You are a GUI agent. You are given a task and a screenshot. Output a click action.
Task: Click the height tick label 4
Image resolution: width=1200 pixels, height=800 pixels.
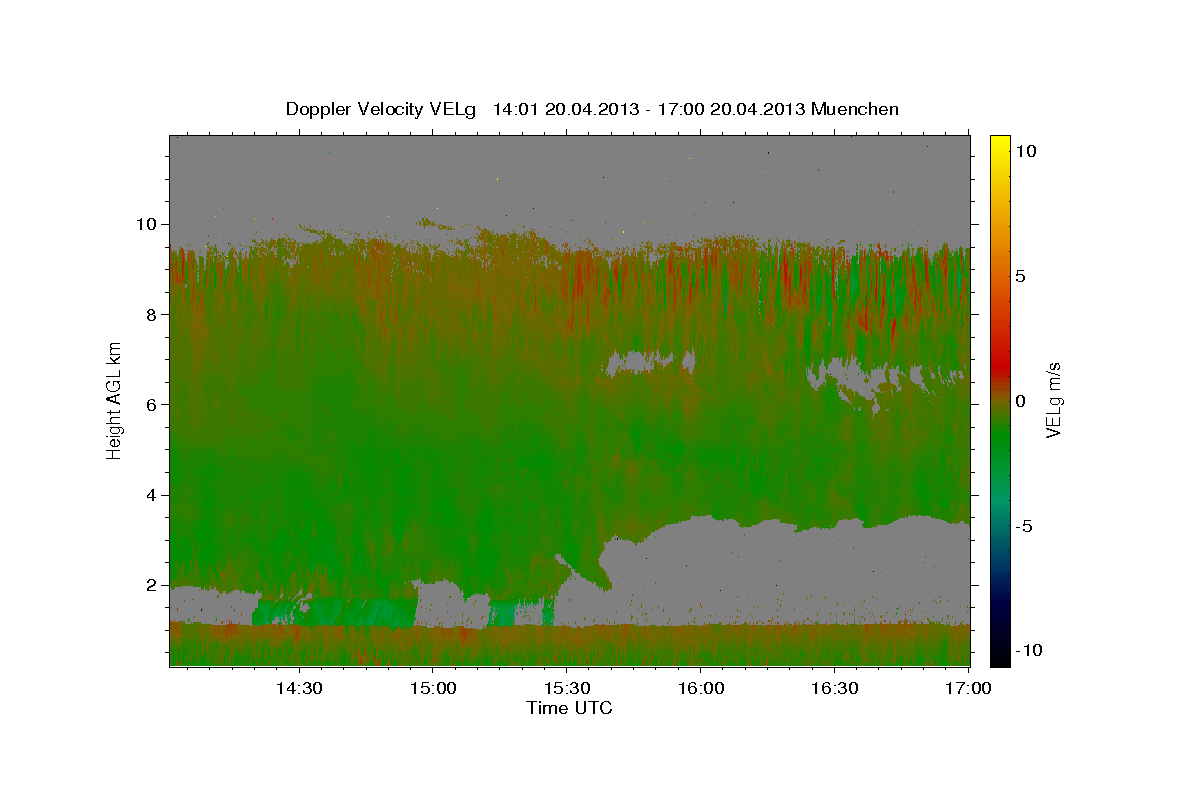tap(153, 495)
